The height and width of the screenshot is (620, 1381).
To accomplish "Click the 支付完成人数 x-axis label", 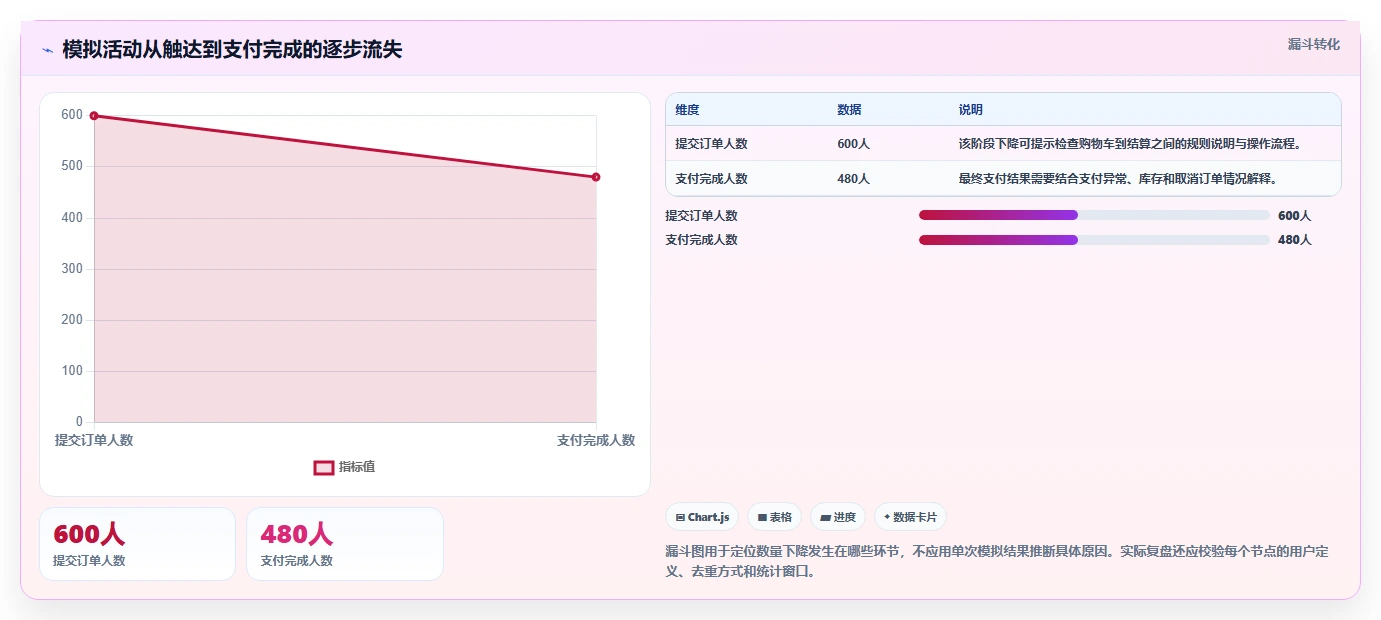I will coord(596,440).
